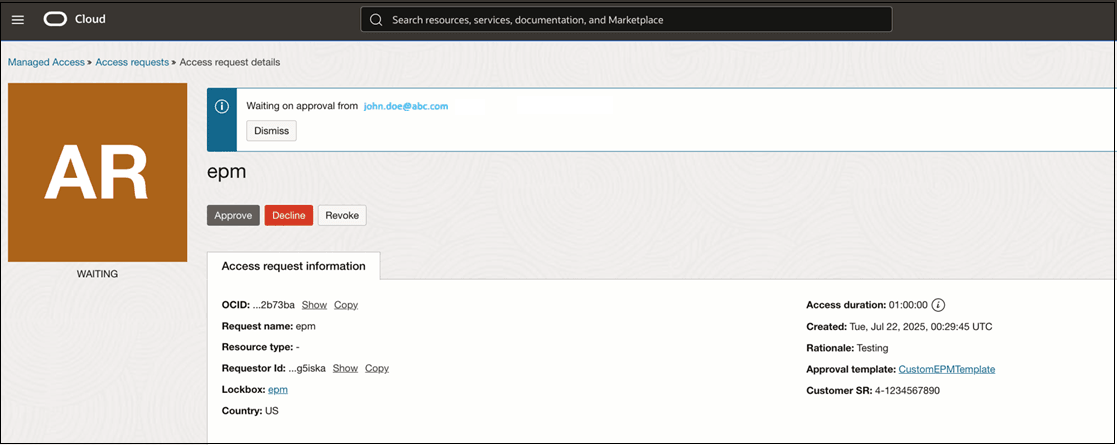
Task: Copy the Requestor Id
Action: point(377,368)
